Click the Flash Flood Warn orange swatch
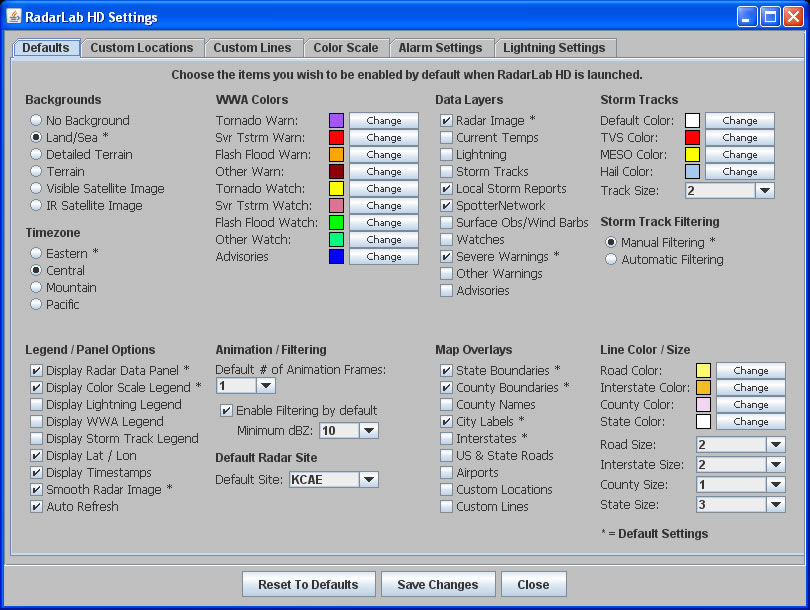810x610 pixels. pyautogui.click(x=336, y=154)
